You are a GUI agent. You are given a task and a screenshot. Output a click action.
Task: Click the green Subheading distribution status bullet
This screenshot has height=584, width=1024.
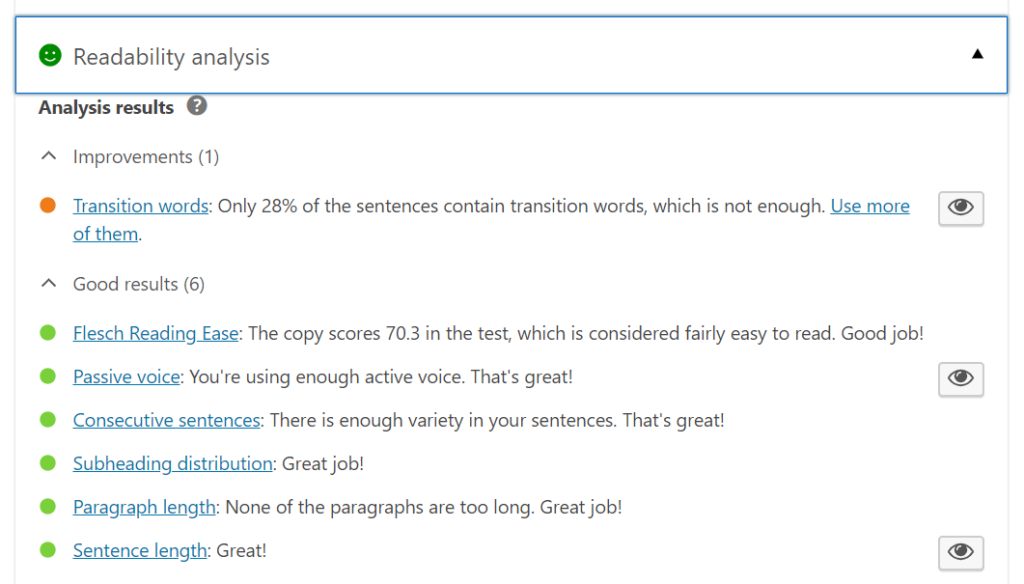coord(47,463)
